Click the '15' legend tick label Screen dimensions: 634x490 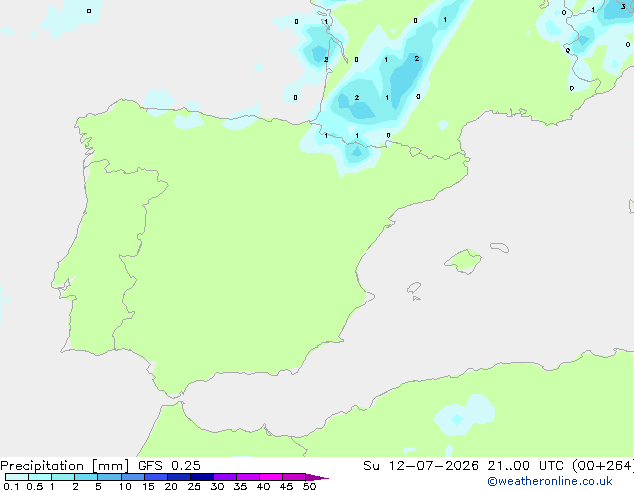tap(148, 486)
